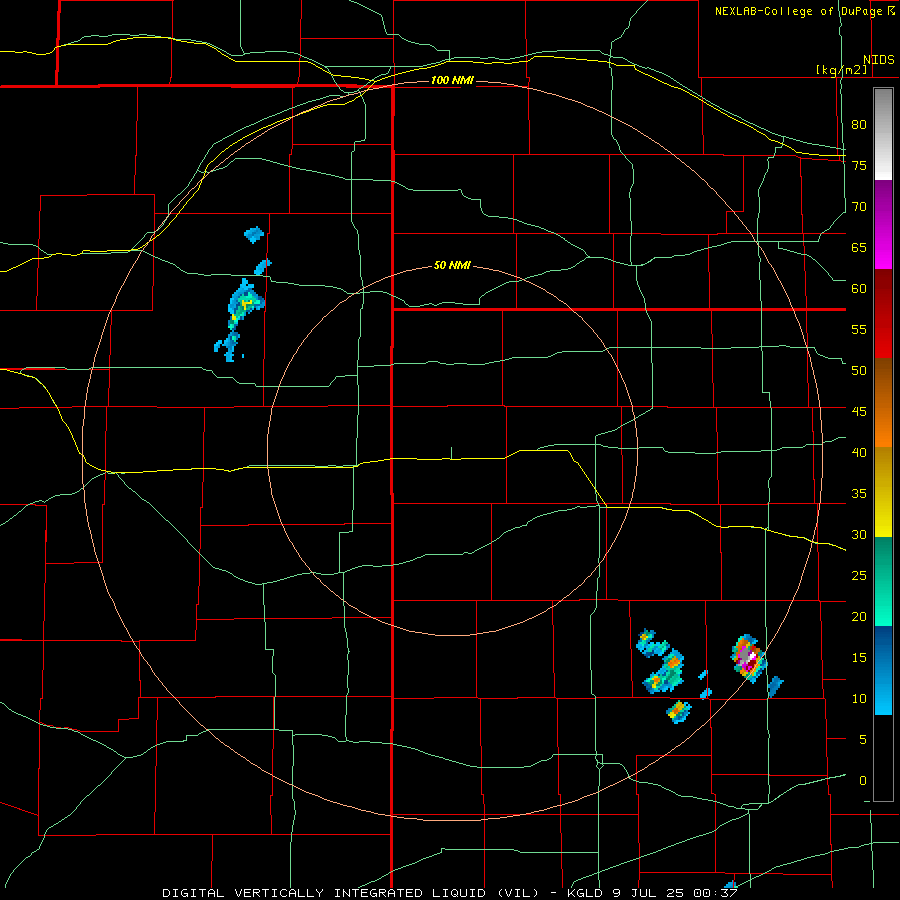Click the intense purple-white storm core in the southeast

[747, 658]
